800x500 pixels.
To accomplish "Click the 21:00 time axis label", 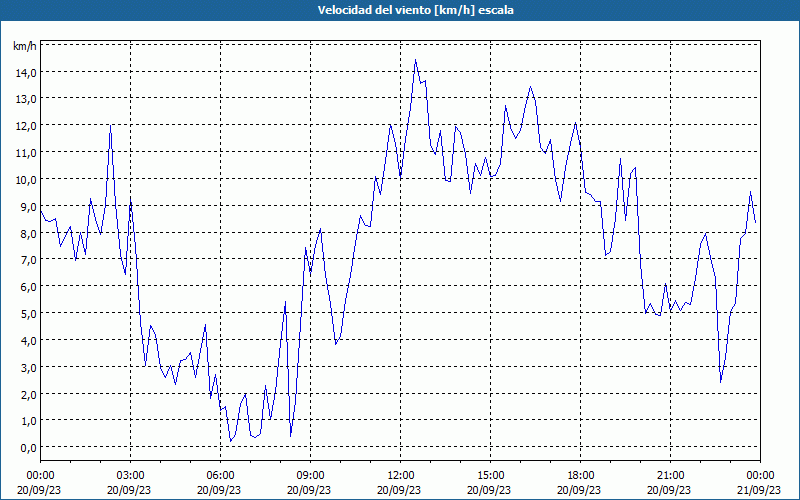I will click(x=670, y=476).
